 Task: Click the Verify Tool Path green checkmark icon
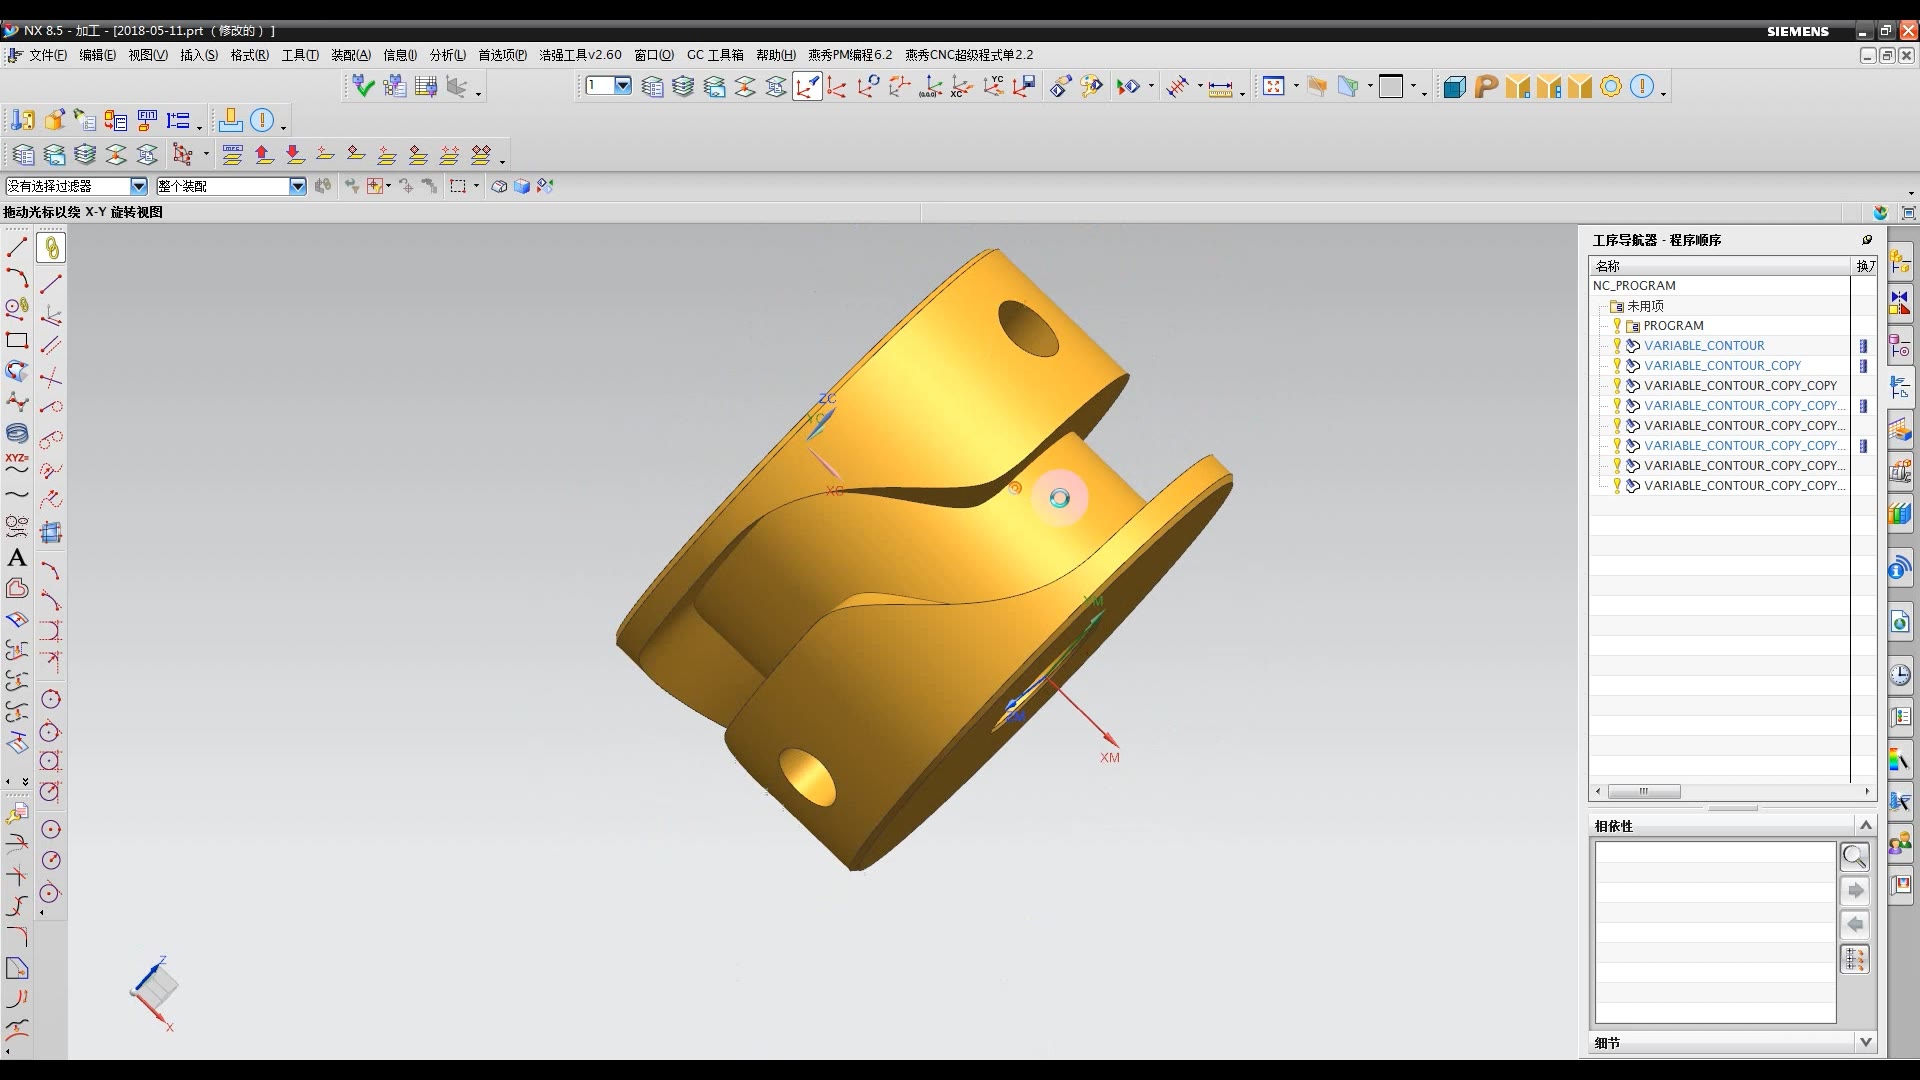[x=362, y=87]
